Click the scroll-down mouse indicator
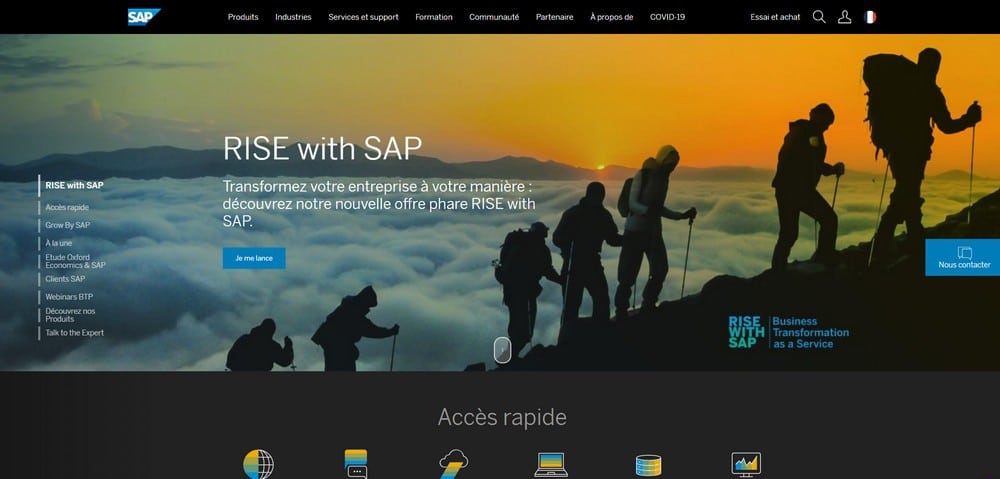Screen dimensions: 1000x479 click(503, 349)
